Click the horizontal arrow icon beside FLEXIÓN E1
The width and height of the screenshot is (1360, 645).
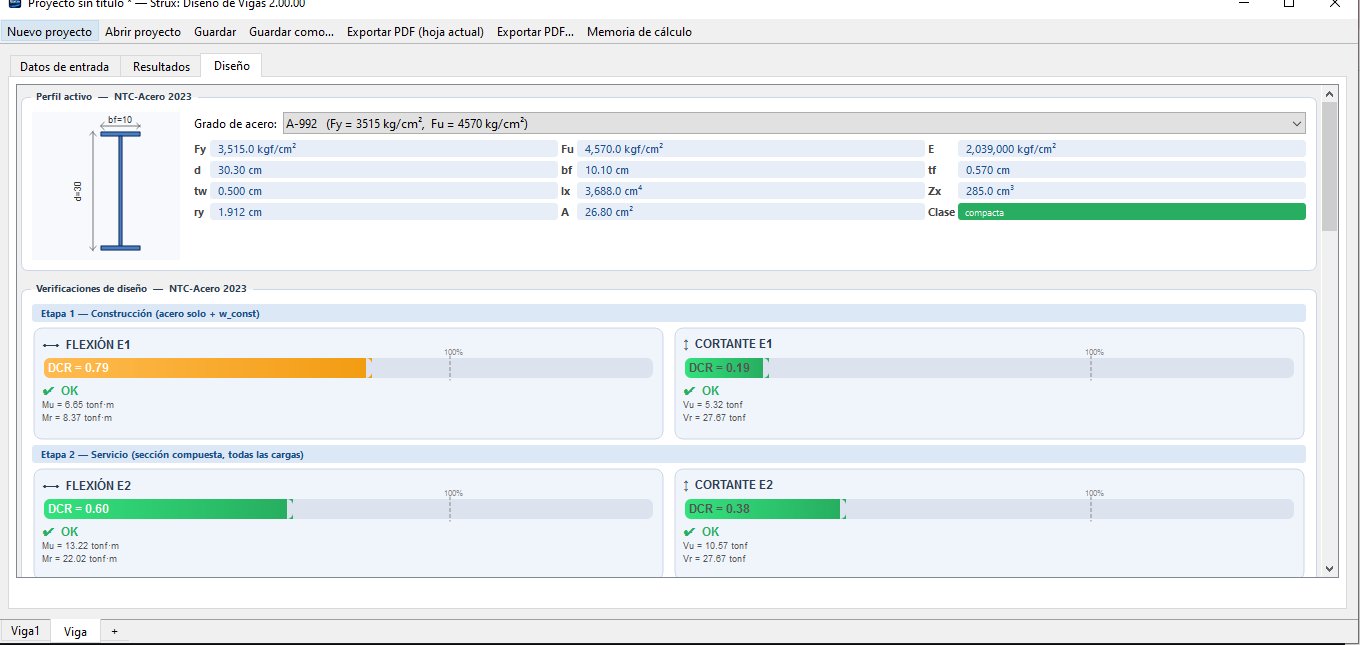(x=52, y=345)
